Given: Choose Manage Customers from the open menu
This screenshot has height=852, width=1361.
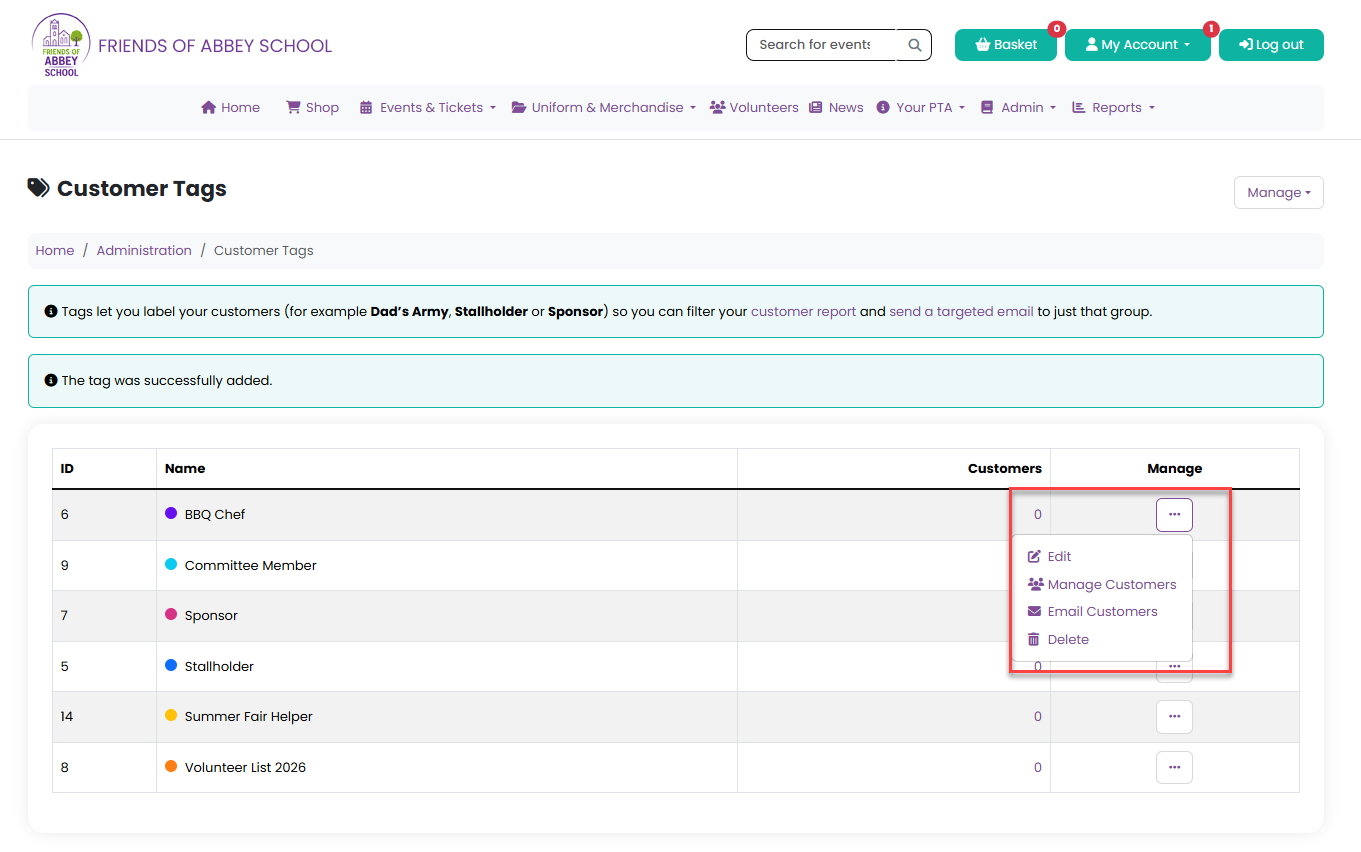Looking at the screenshot, I should [x=1102, y=585].
